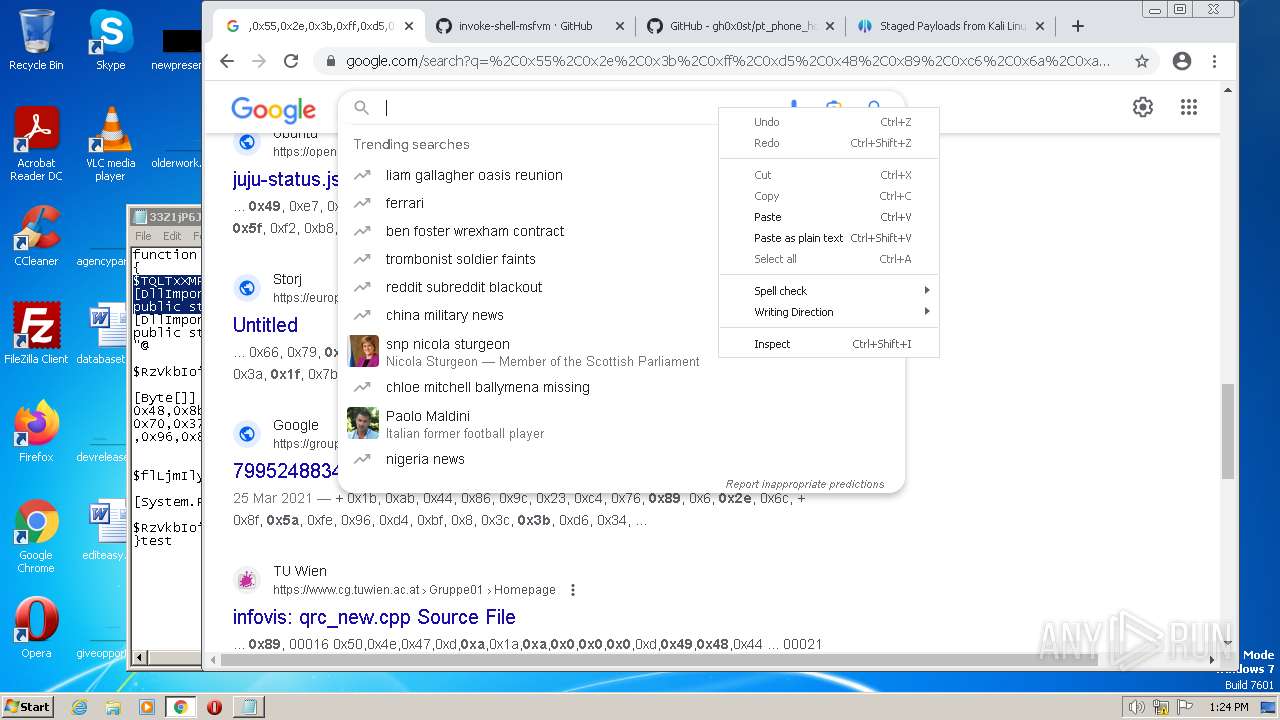Click the page vertical scrollbar thumb
Viewport: 1280px width, 720px height.
[1229, 430]
